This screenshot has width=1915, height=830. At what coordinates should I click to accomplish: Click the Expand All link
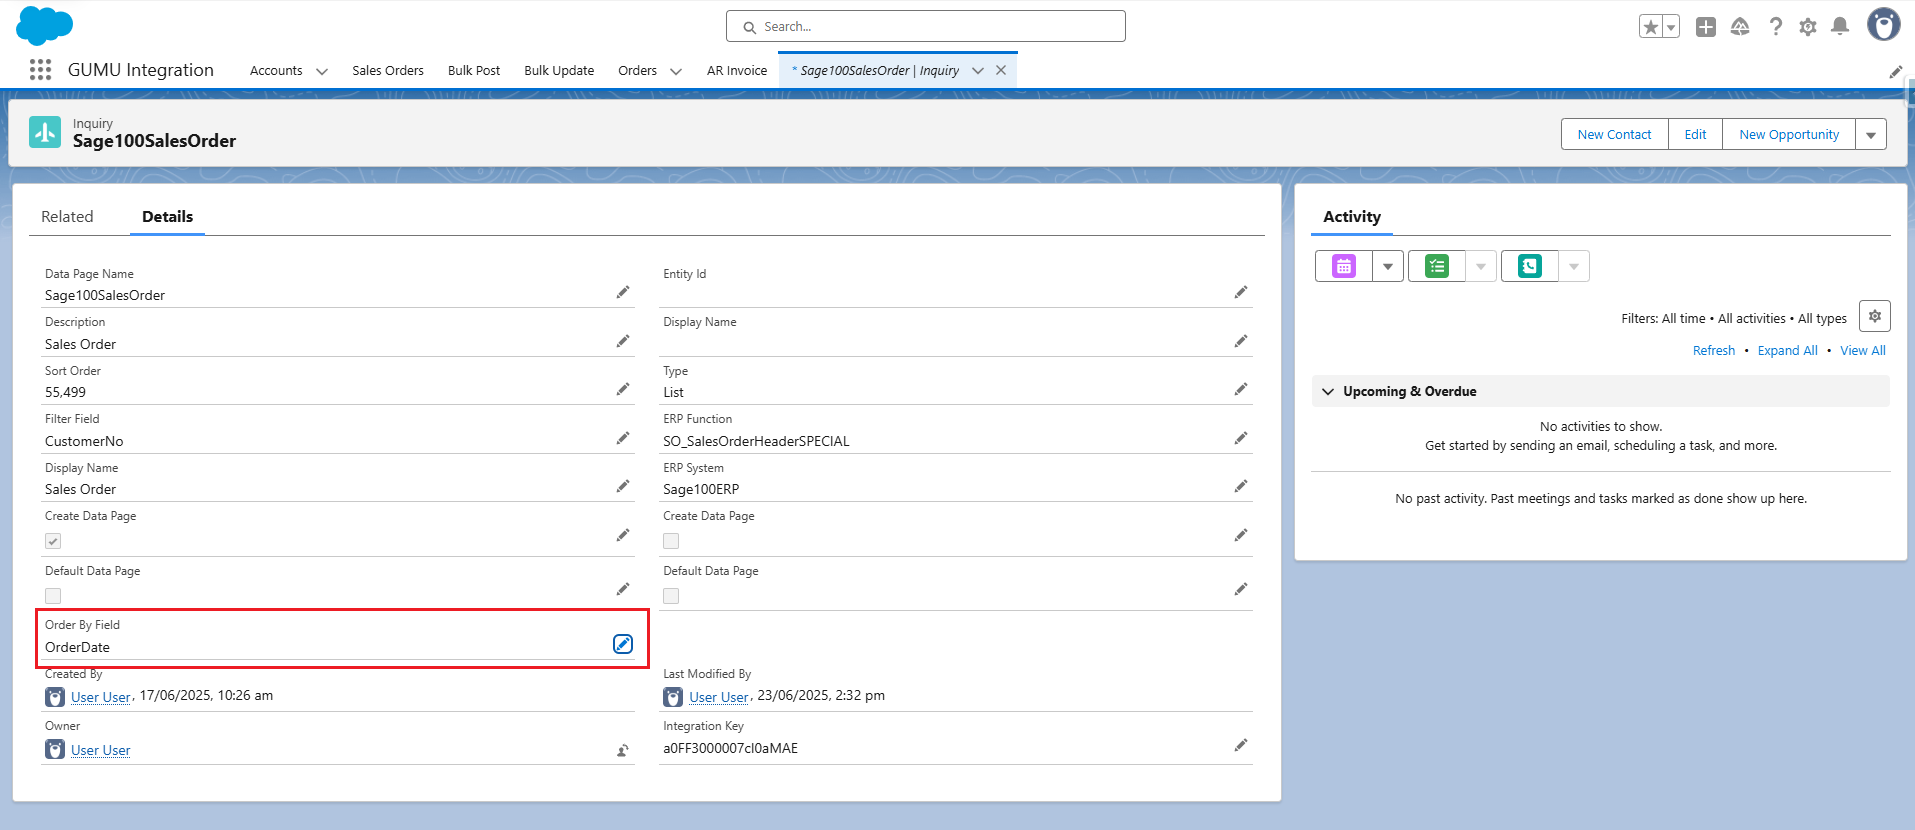coord(1788,351)
